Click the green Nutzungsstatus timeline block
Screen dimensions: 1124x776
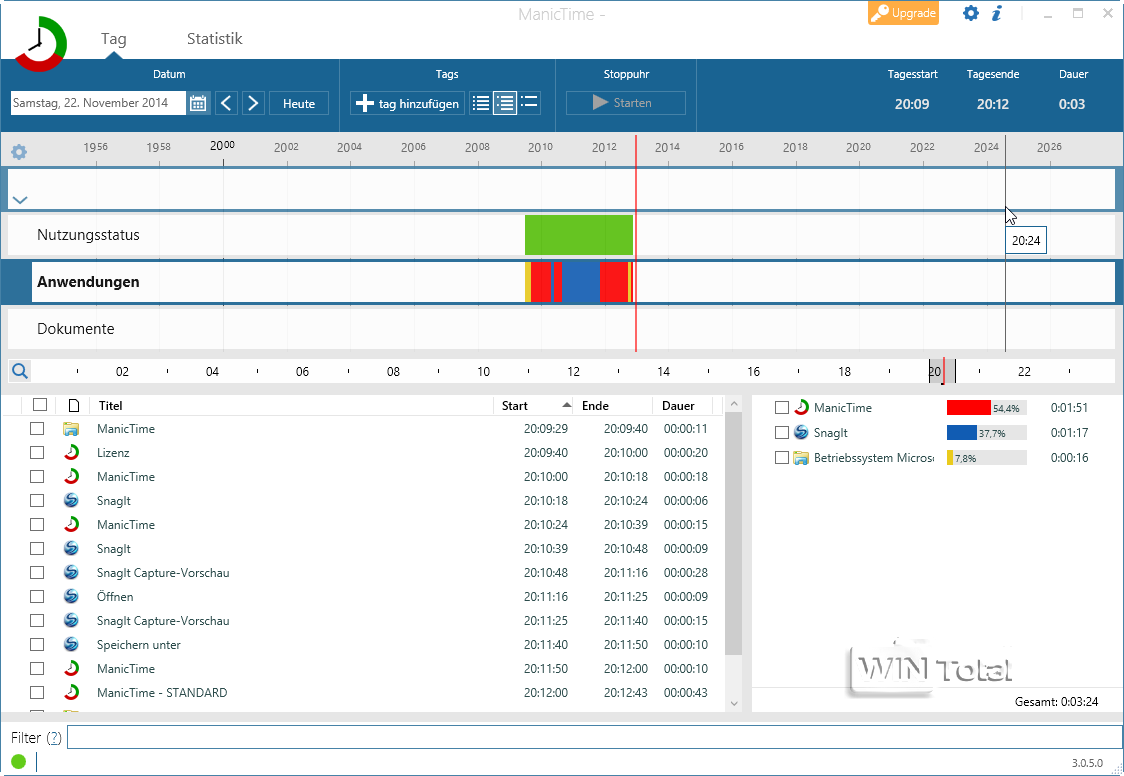(578, 235)
